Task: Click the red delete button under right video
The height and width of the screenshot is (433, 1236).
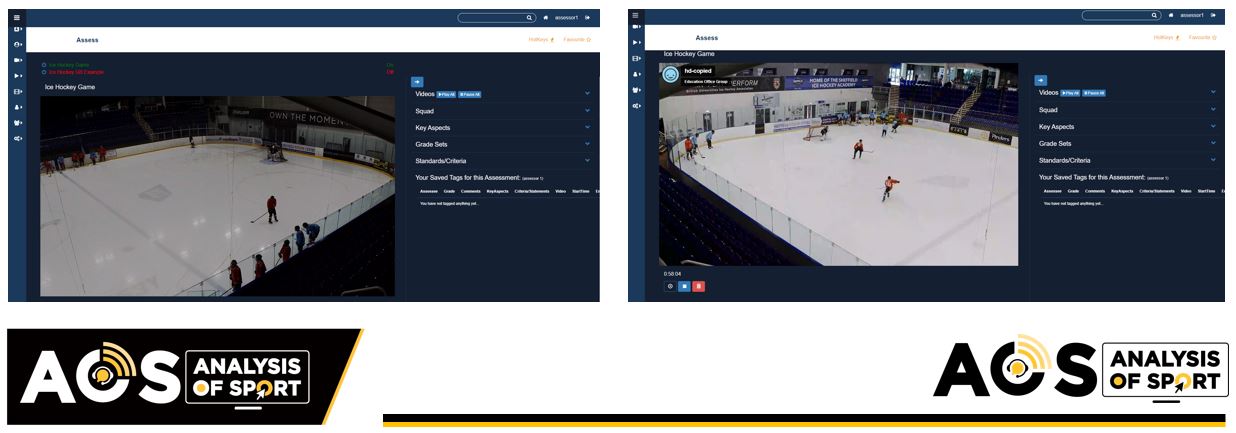Action: [x=698, y=286]
